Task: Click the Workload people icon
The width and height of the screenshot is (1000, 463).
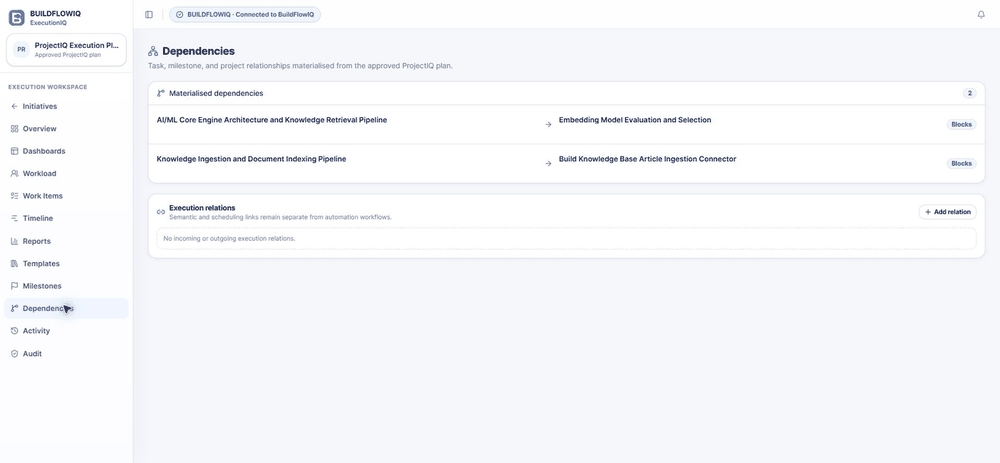Action: (15, 173)
